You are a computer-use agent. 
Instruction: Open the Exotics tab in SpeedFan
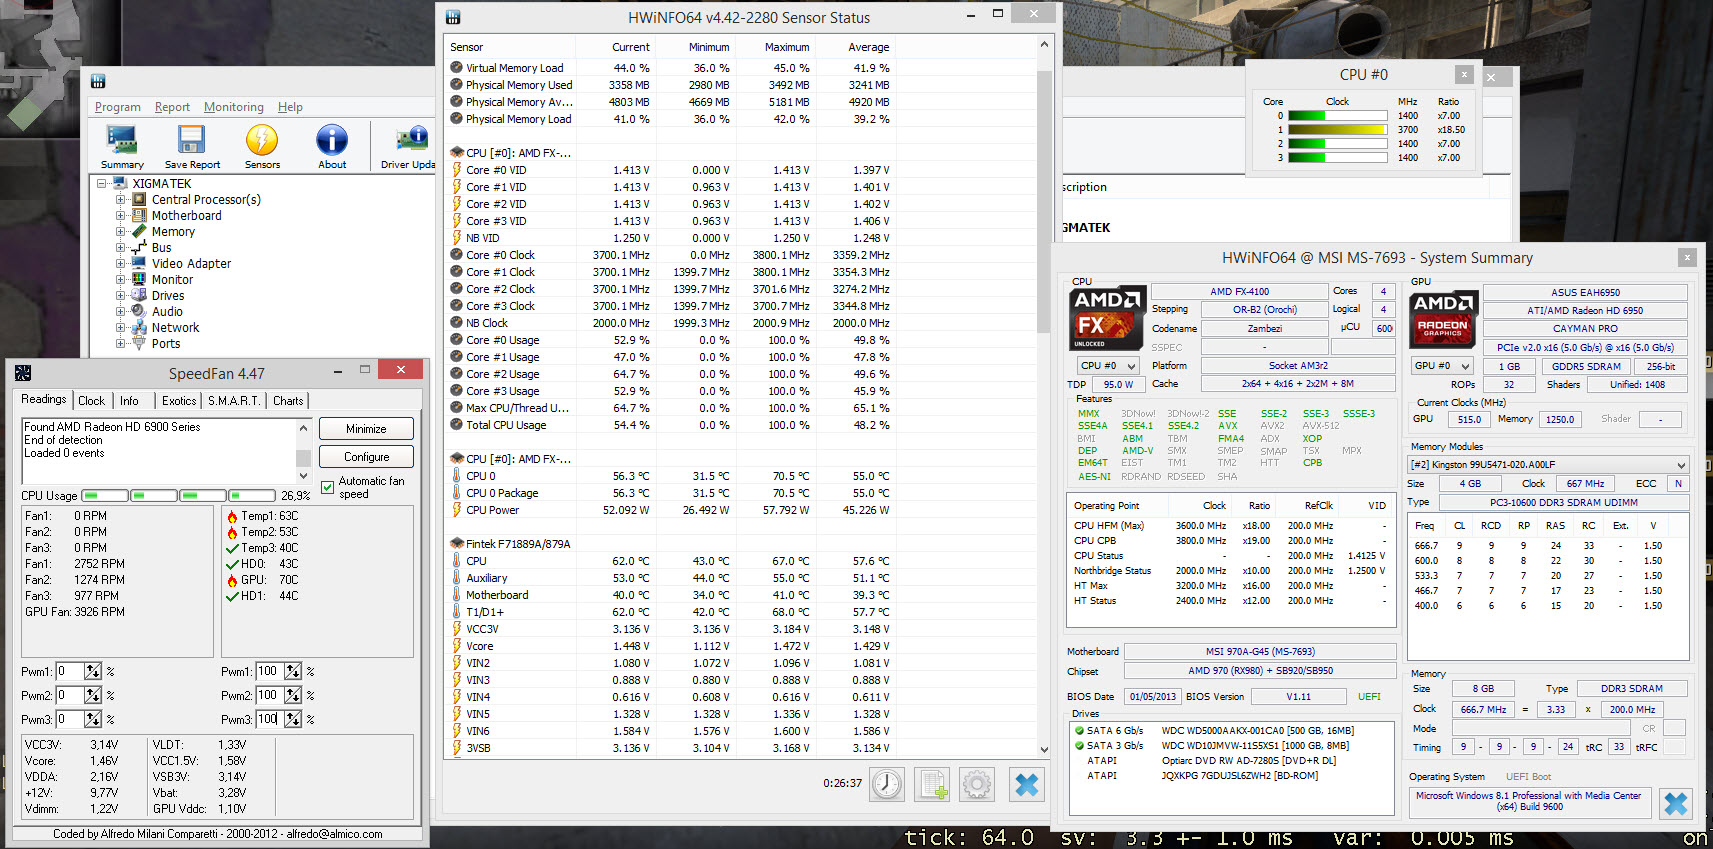179,401
